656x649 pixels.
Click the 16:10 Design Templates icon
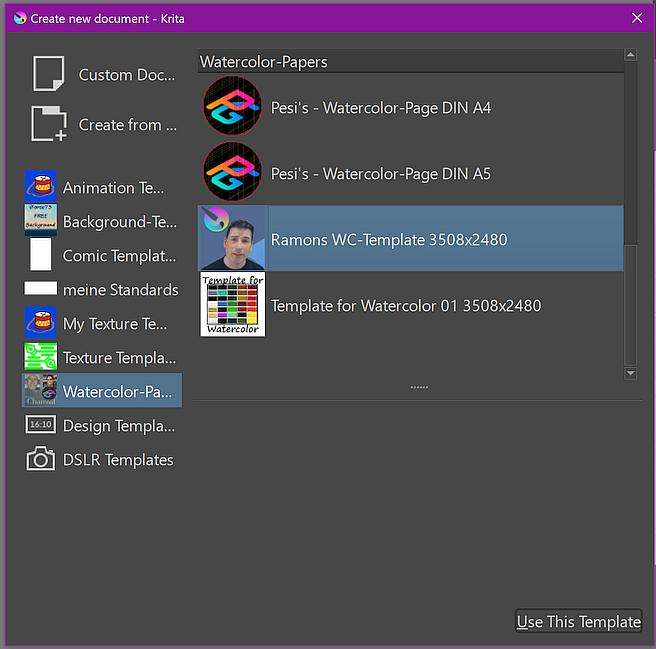(40, 424)
